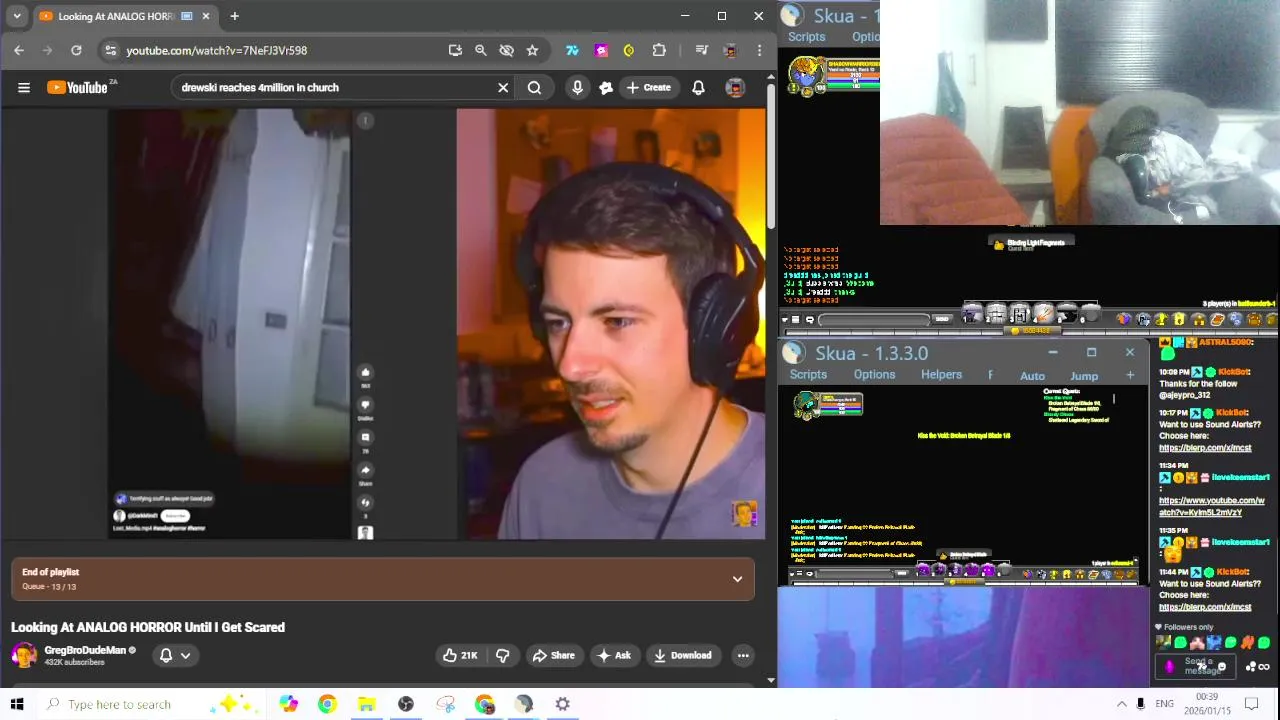Click the ENG language indicator
This screenshot has height=720, width=1280.
click(x=1165, y=704)
